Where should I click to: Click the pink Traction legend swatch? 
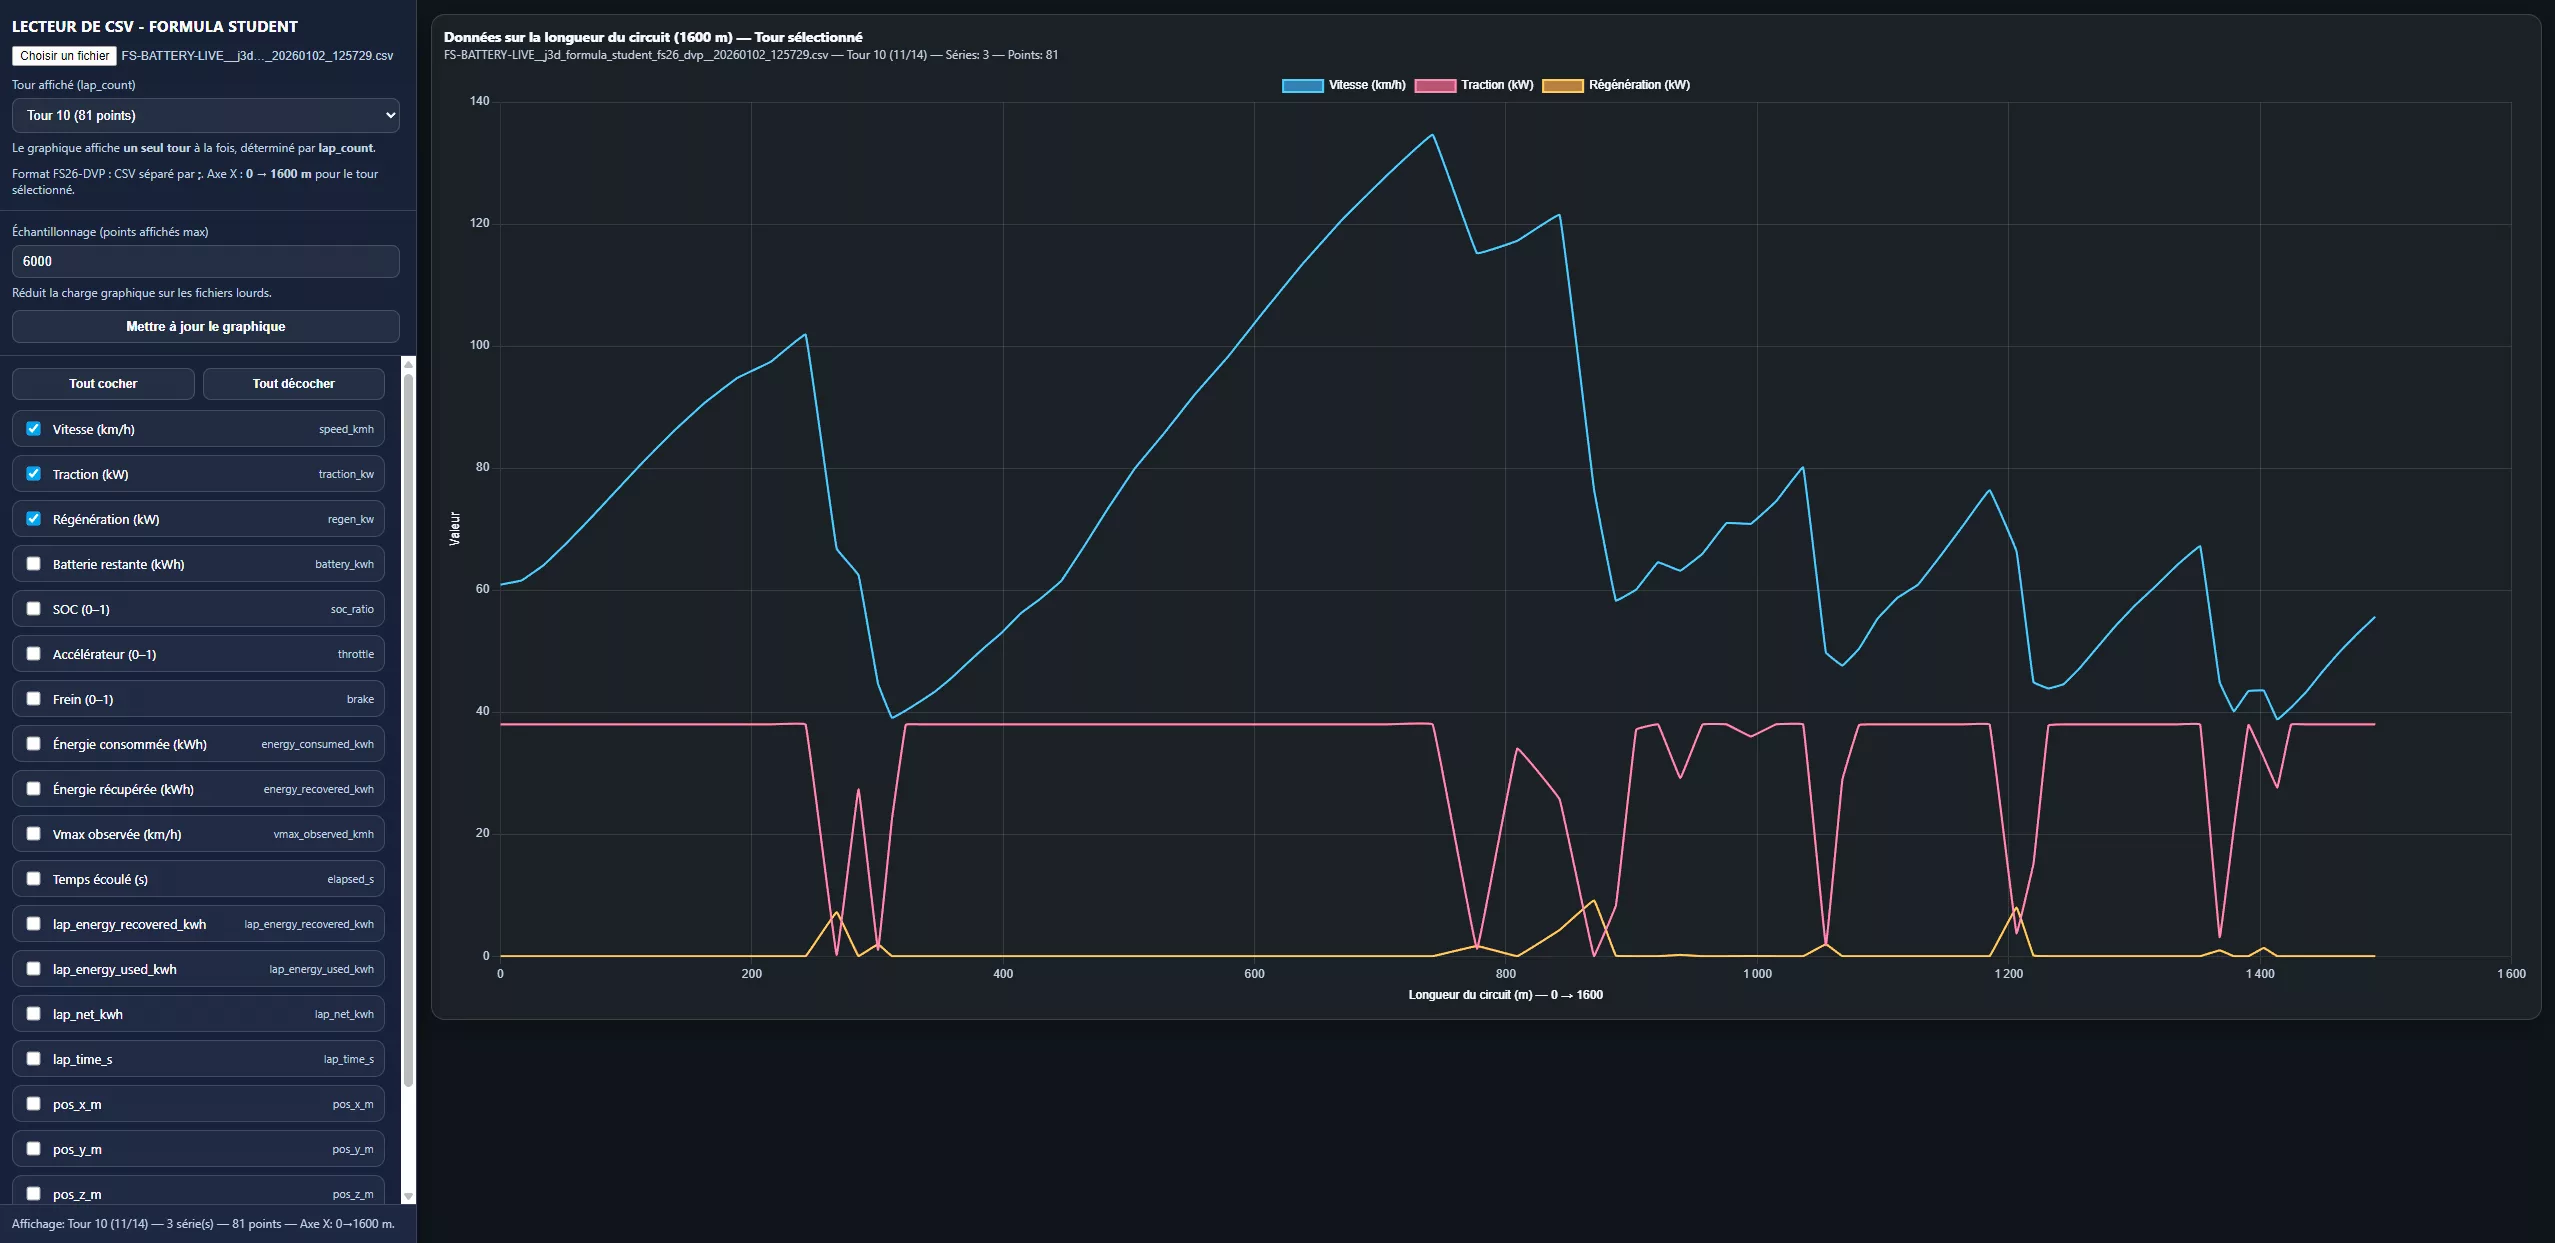1435,86
